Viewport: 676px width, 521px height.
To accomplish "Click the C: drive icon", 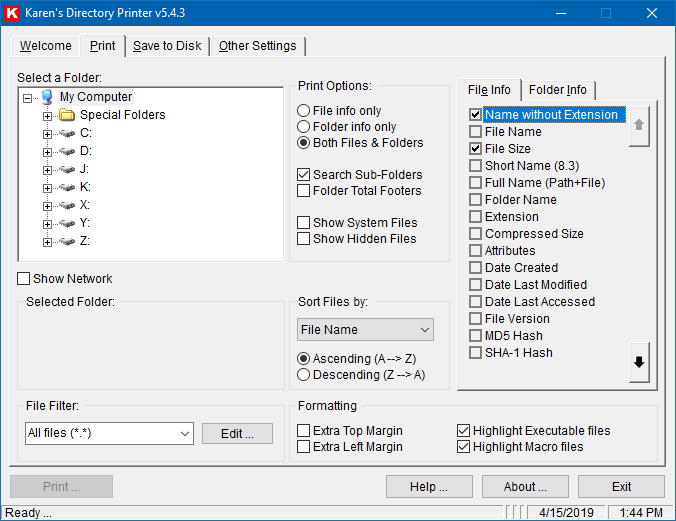I will tap(67, 133).
